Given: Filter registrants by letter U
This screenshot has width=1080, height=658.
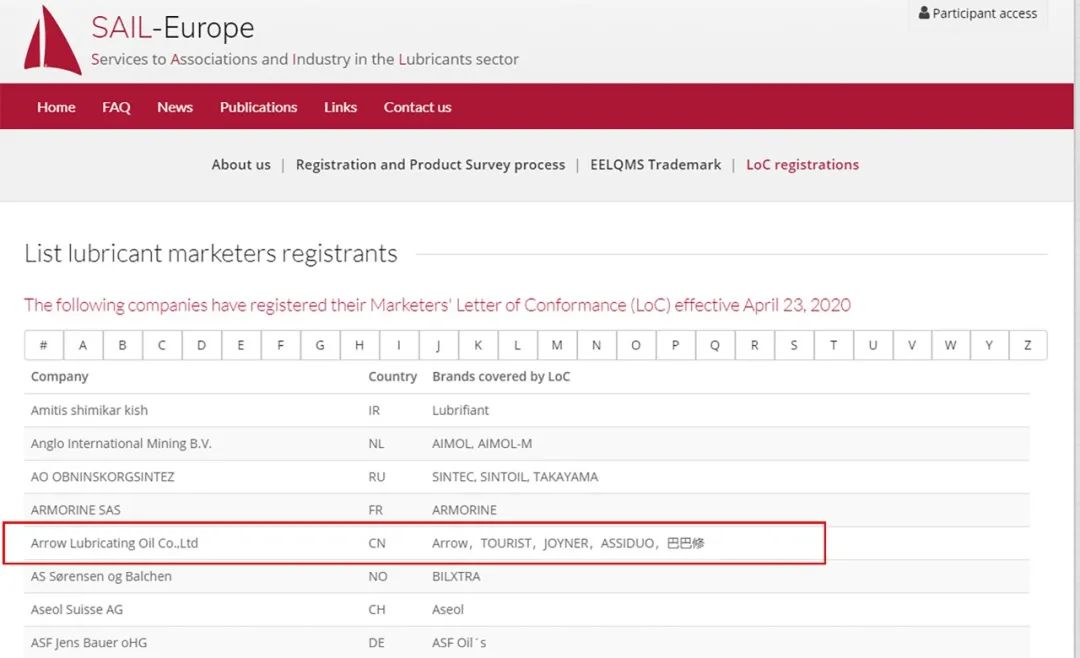Looking at the screenshot, I should 873,345.
